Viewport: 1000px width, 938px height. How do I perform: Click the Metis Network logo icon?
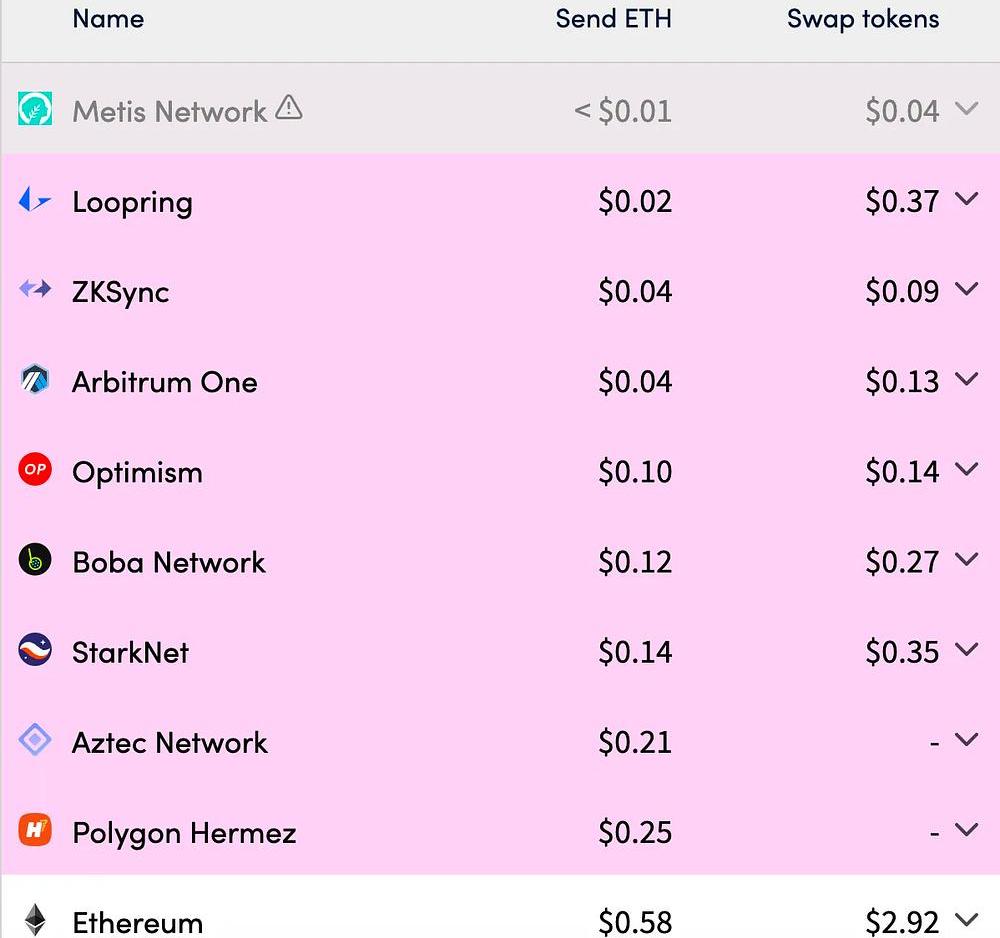click(35, 110)
